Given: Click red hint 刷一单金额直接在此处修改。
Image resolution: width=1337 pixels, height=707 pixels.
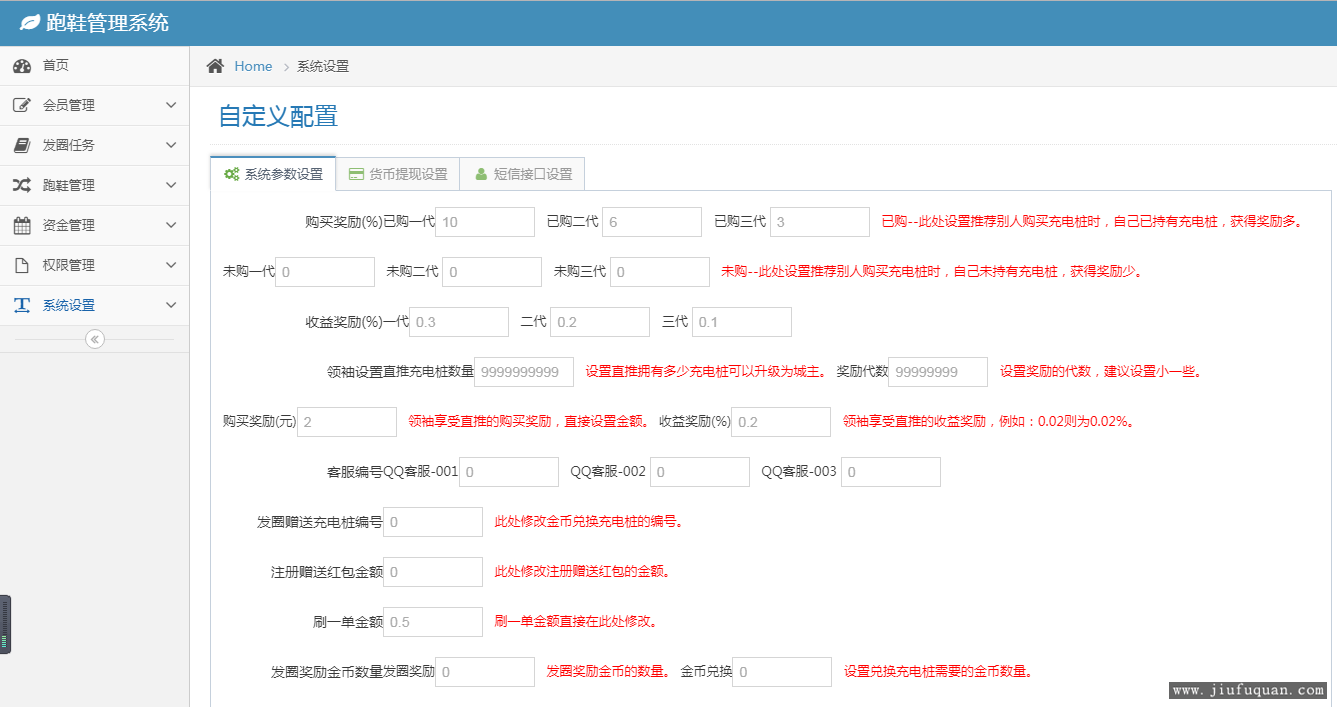Looking at the screenshot, I should pyautogui.click(x=576, y=622).
